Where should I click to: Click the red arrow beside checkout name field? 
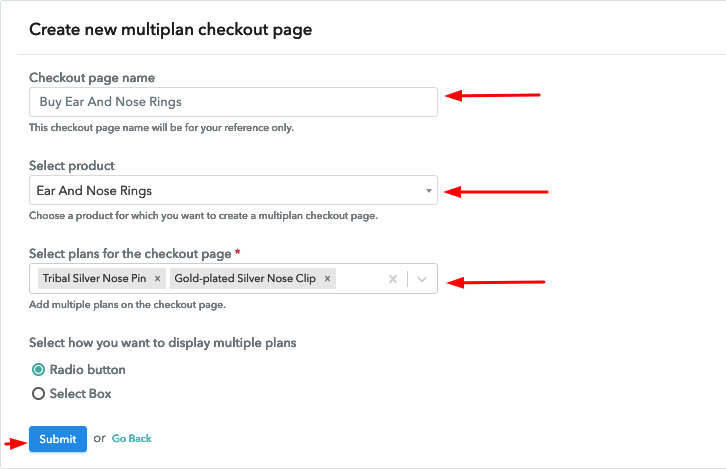(x=492, y=96)
